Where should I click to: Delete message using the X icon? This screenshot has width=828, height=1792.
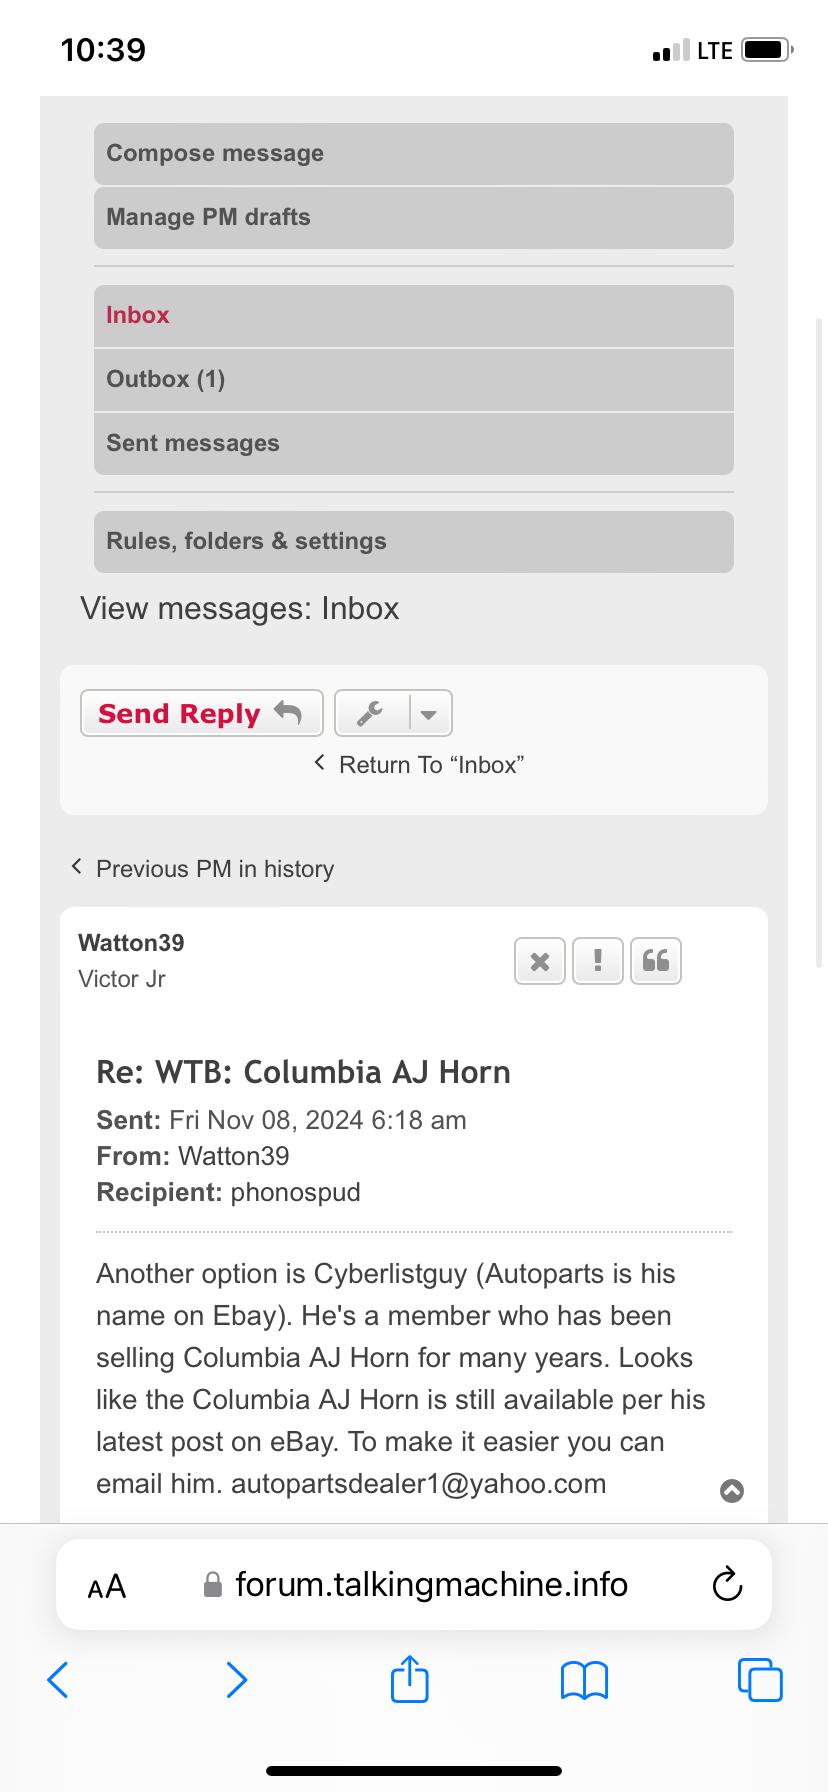540,962
